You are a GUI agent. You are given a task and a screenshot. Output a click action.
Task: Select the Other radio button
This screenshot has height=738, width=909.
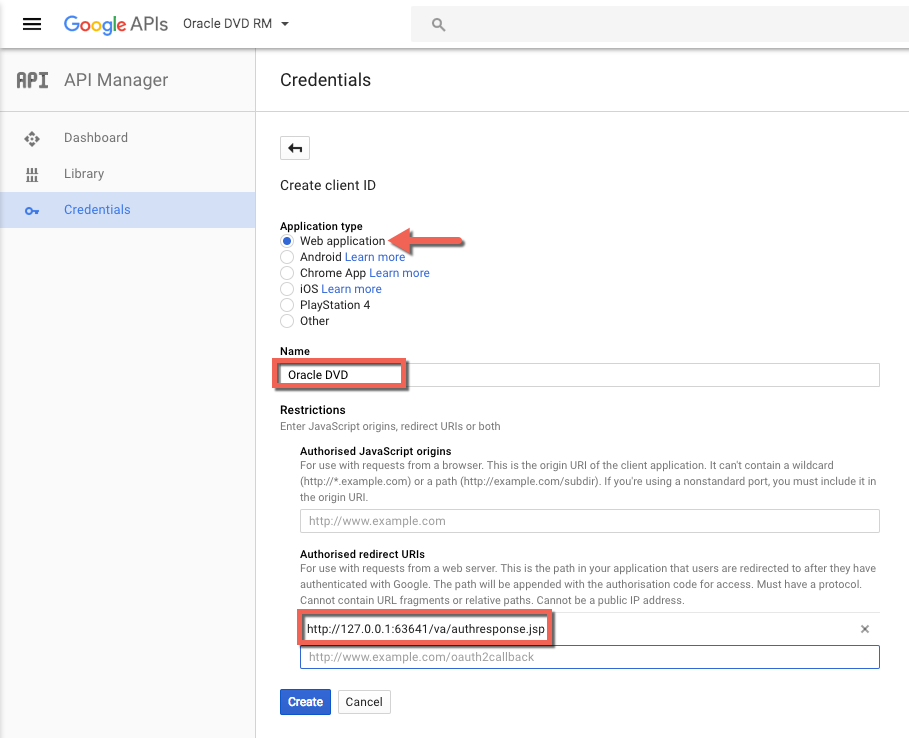(287, 321)
